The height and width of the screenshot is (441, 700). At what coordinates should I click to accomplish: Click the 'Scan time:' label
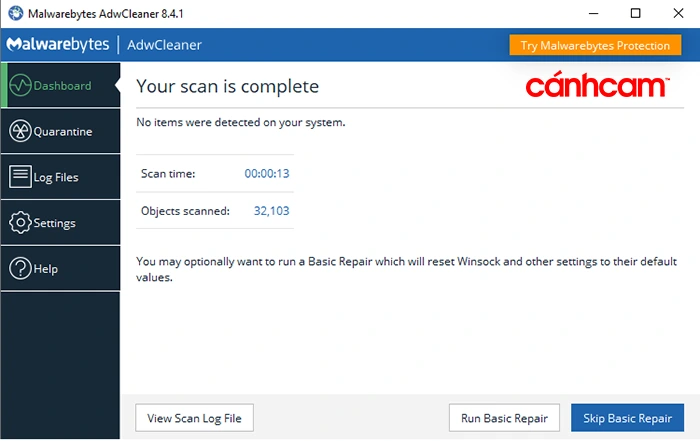point(168,174)
